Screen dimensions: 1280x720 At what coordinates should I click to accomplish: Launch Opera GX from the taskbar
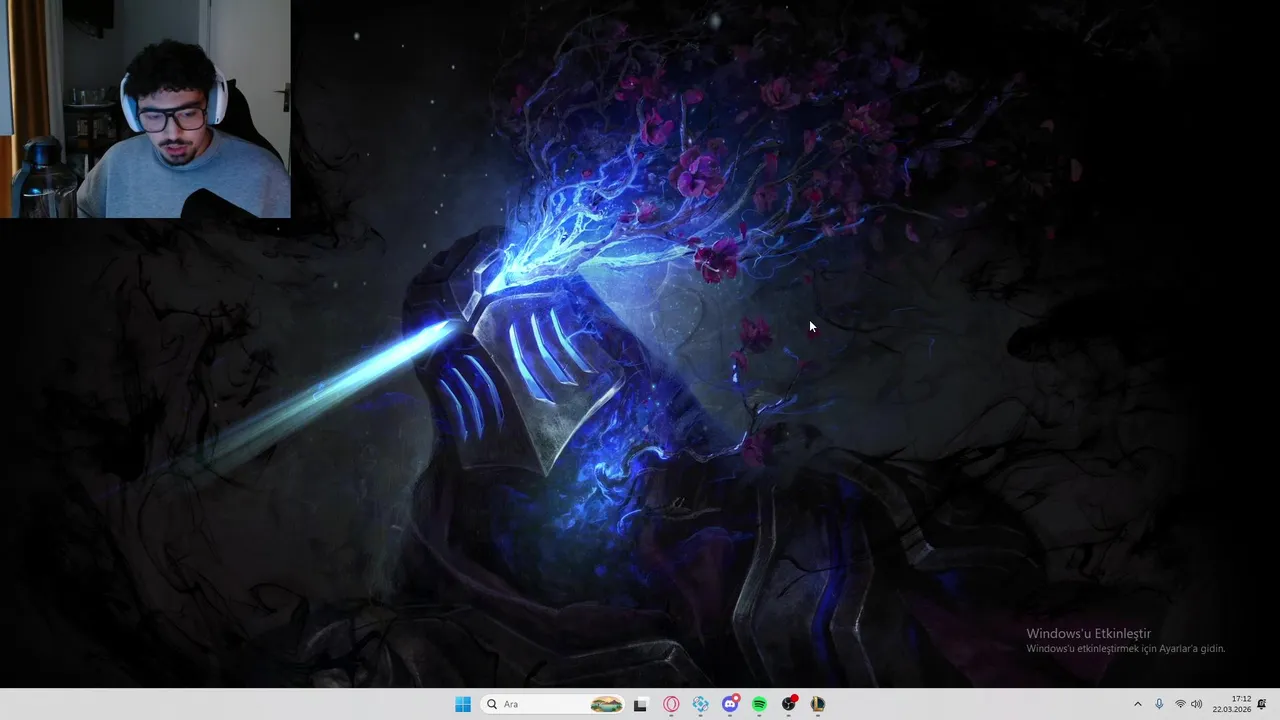click(x=671, y=704)
